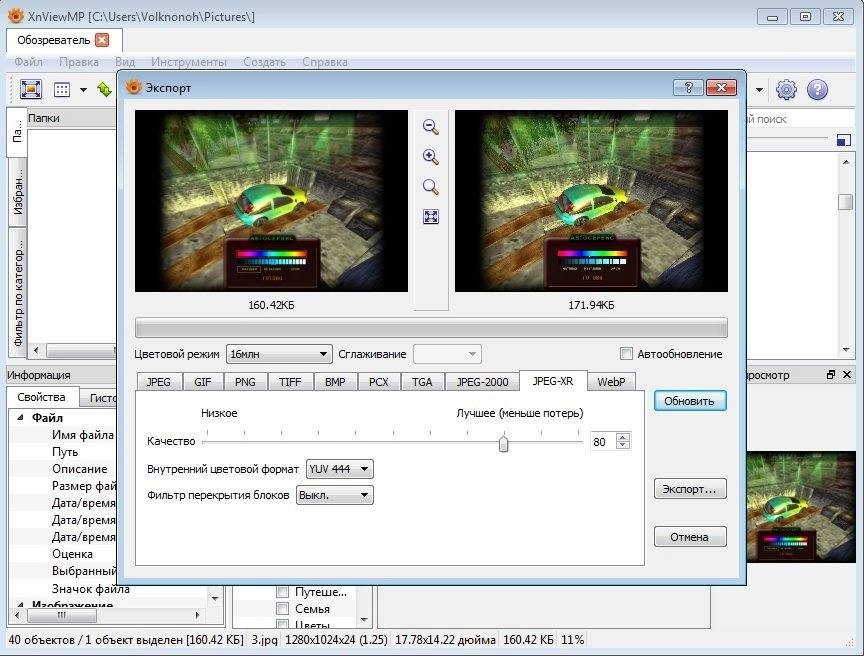Click the export progress bar
This screenshot has height=656, width=864.
click(431, 328)
